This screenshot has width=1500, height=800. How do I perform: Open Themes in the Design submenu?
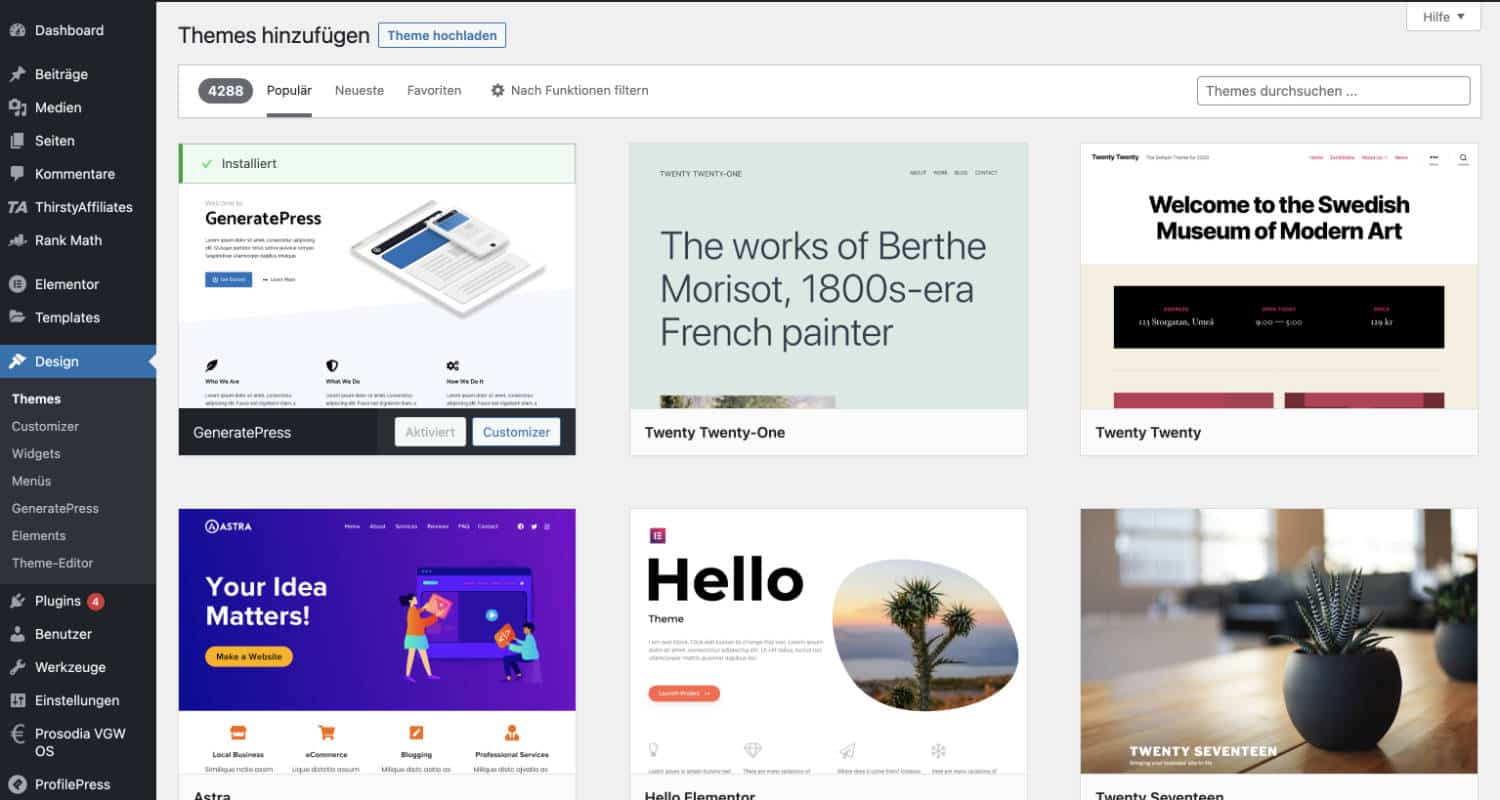(x=36, y=398)
